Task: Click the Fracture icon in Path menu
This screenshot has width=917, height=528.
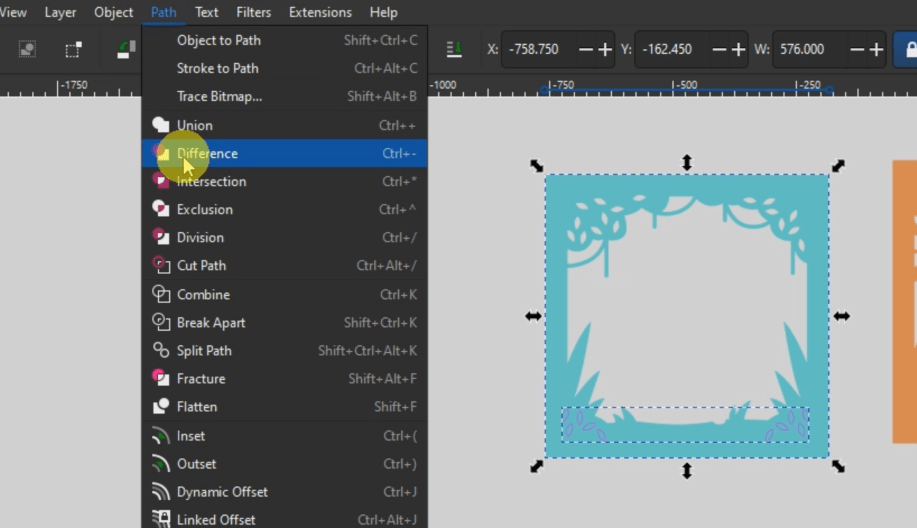Action: (160, 378)
